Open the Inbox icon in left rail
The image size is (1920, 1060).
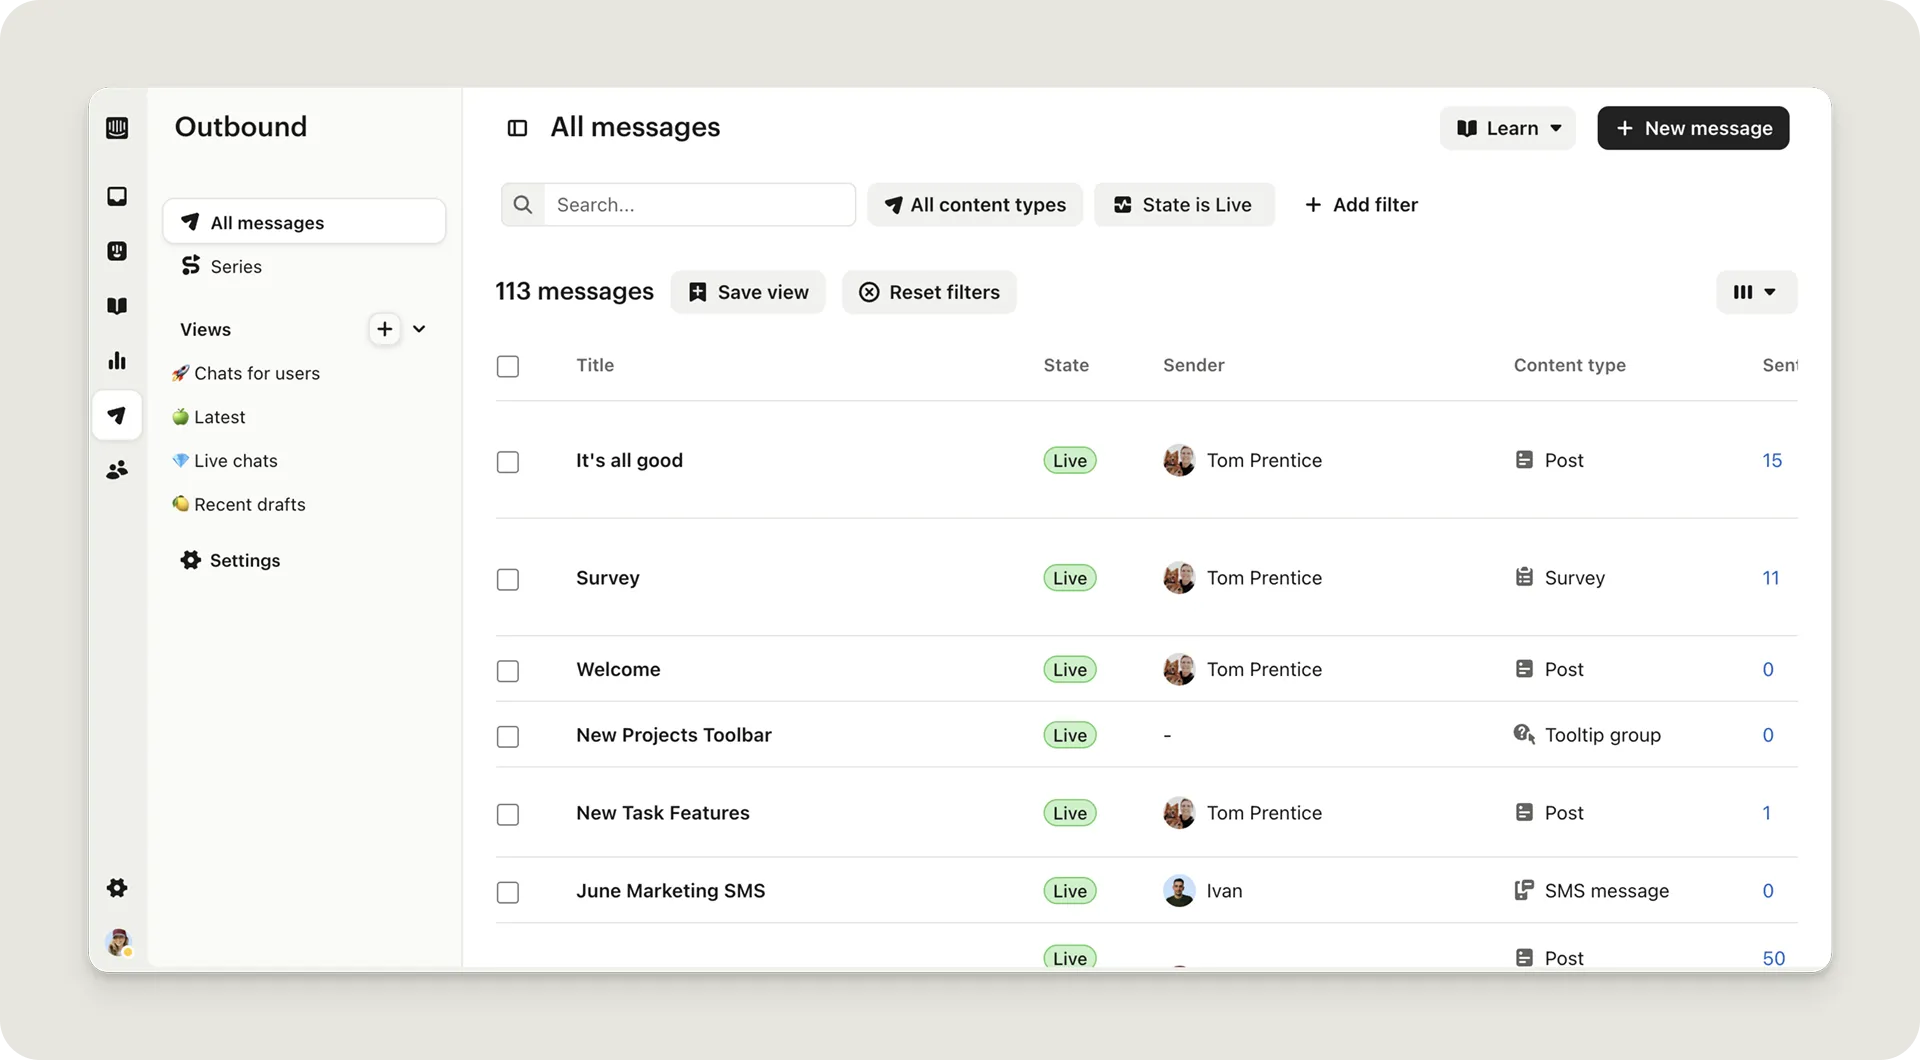[x=117, y=196]
